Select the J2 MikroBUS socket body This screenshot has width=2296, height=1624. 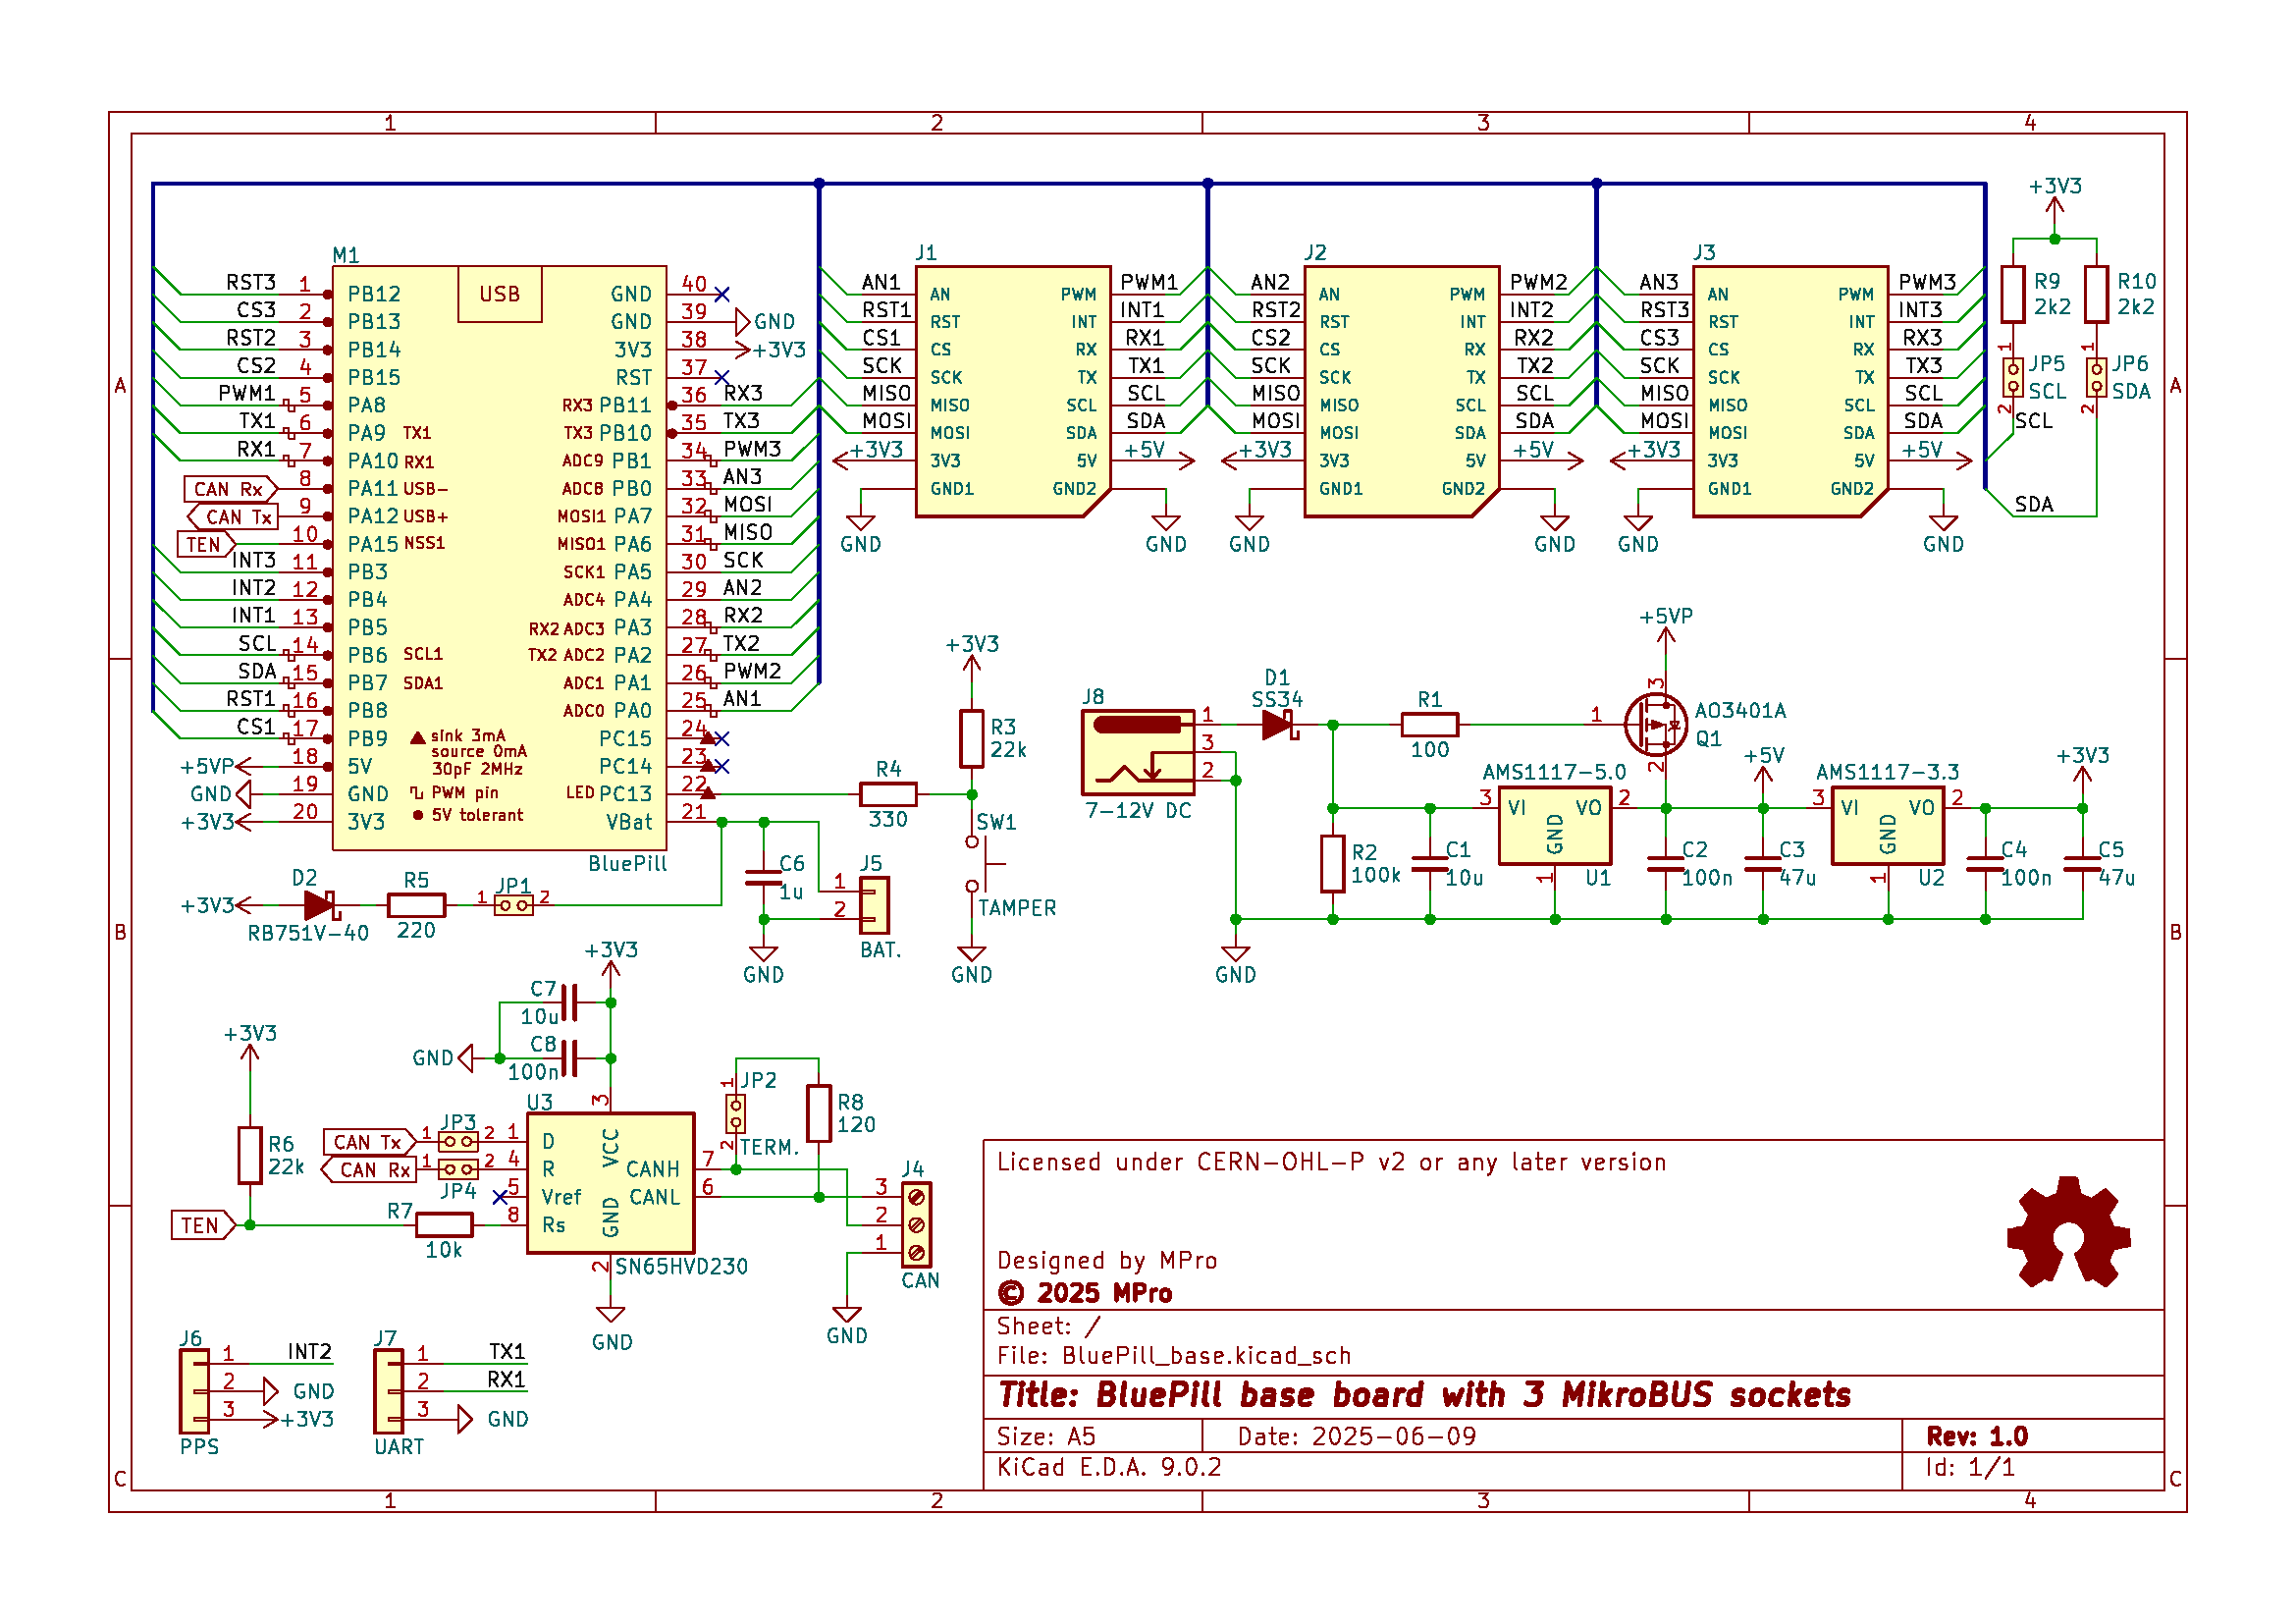pyautogui.click(x=1401, y=391)
